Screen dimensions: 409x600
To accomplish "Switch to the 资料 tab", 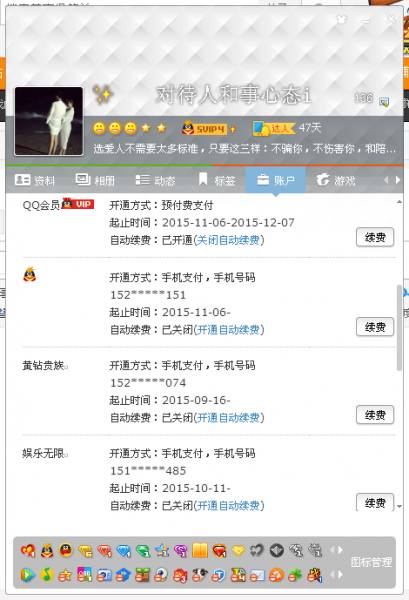I will tap(35, 180).
